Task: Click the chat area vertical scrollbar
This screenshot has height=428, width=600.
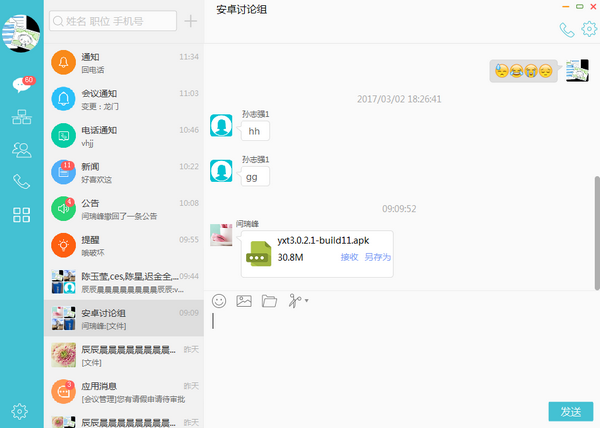Action: [597, 233]
